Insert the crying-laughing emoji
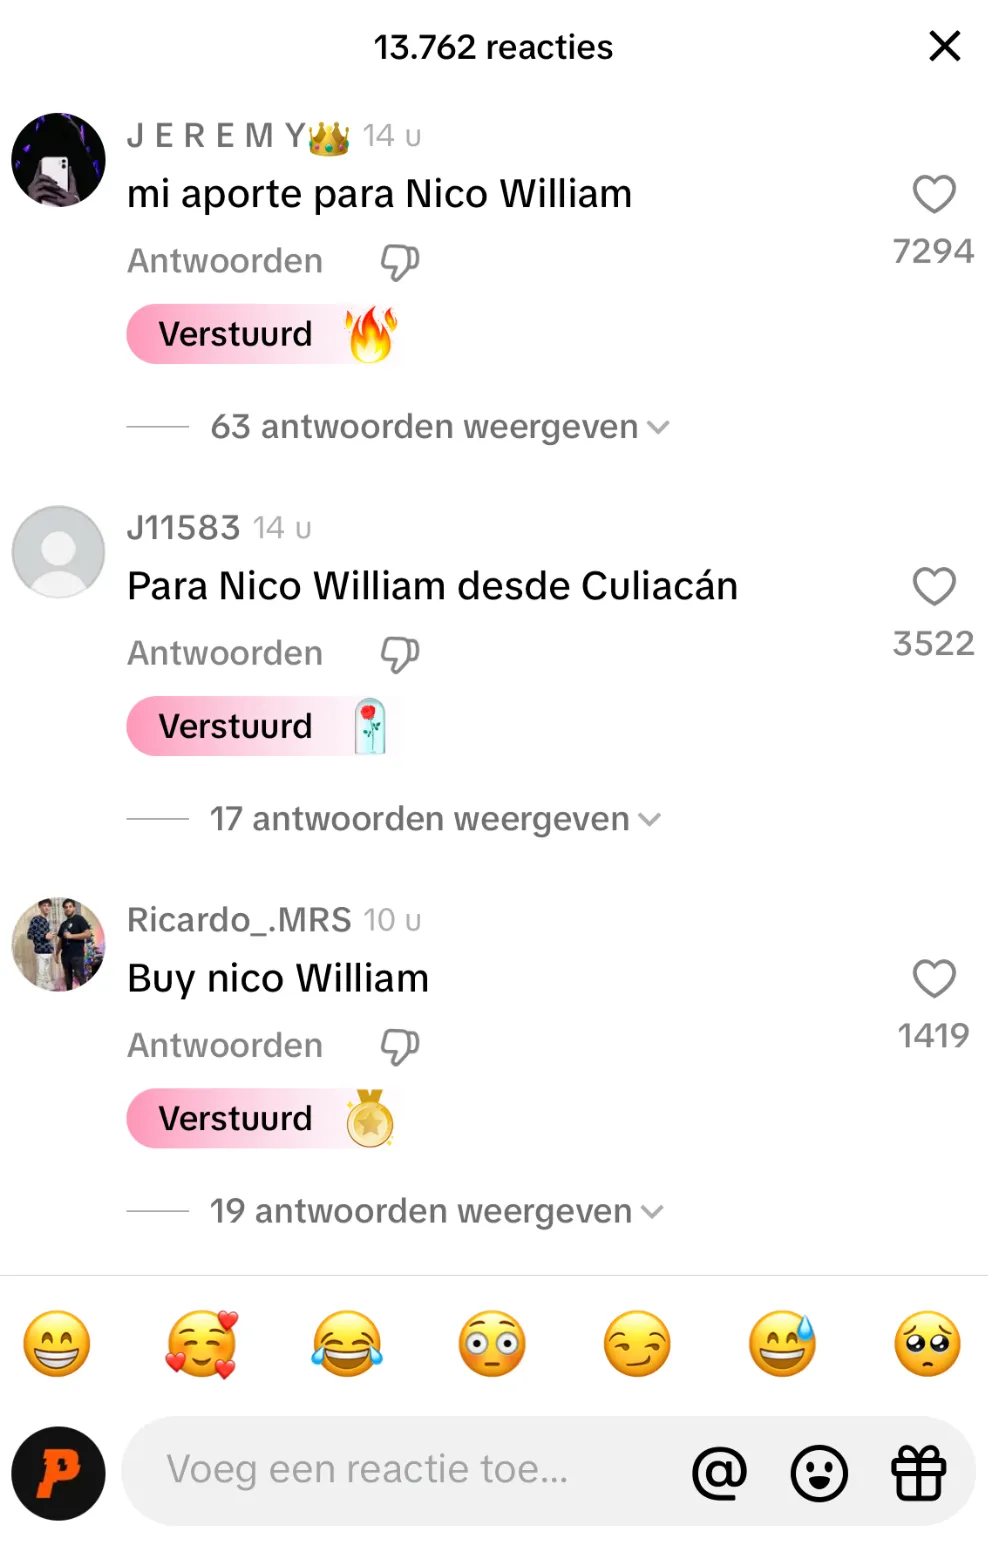 click(347, 1344)
